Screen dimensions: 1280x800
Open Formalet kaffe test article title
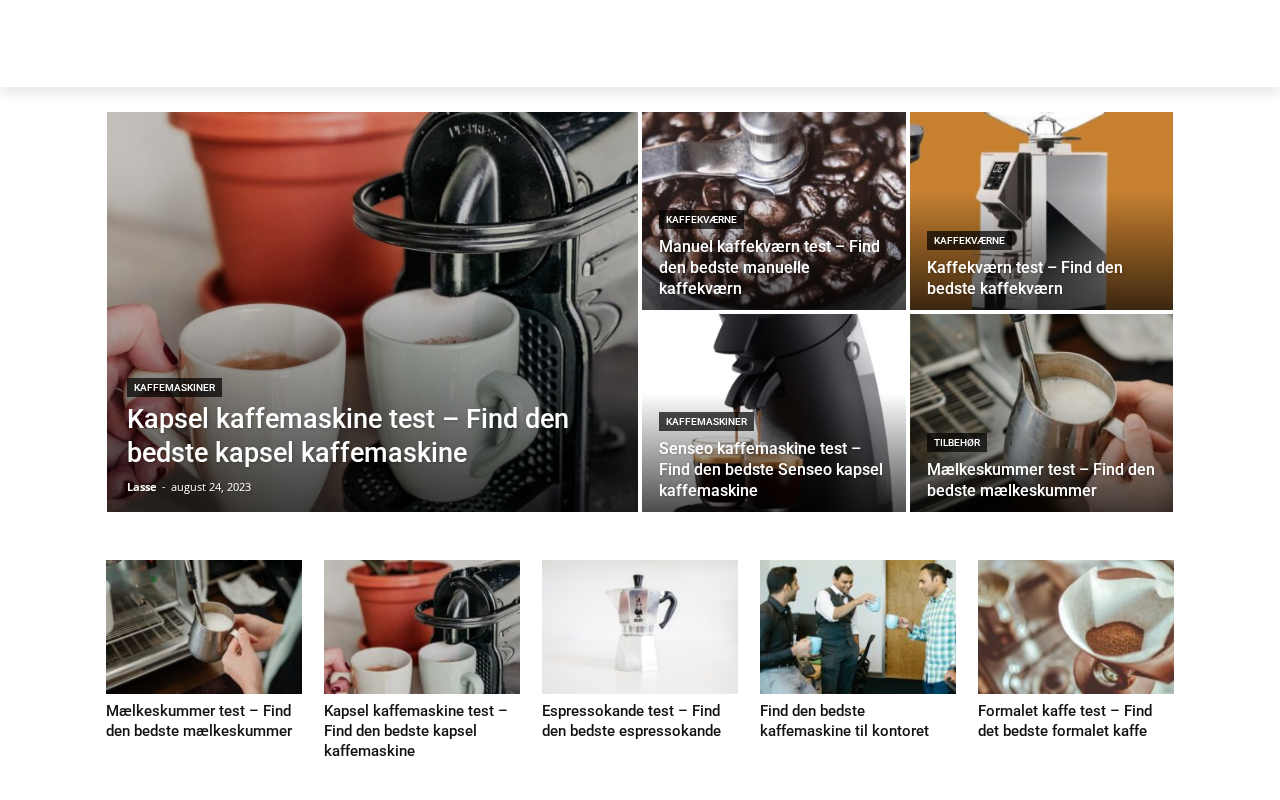(x=1065, y=721)
